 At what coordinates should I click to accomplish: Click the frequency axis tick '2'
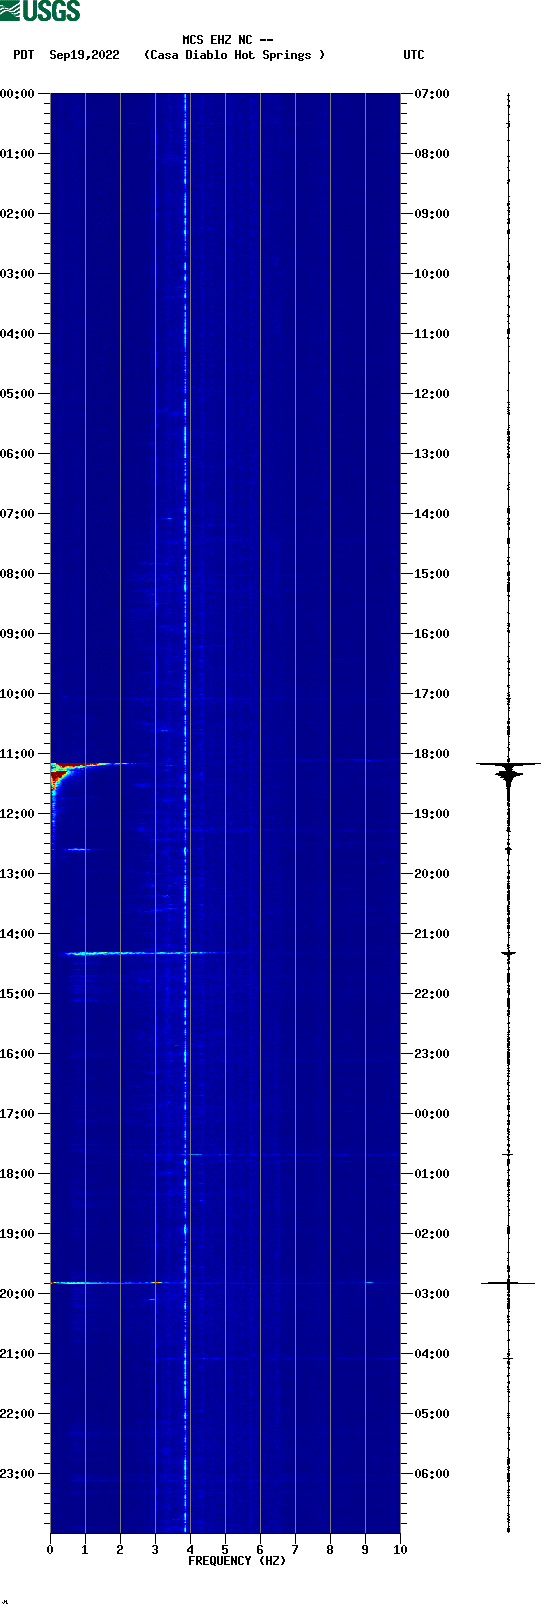pyautogui.click(x=120, y=1550)
